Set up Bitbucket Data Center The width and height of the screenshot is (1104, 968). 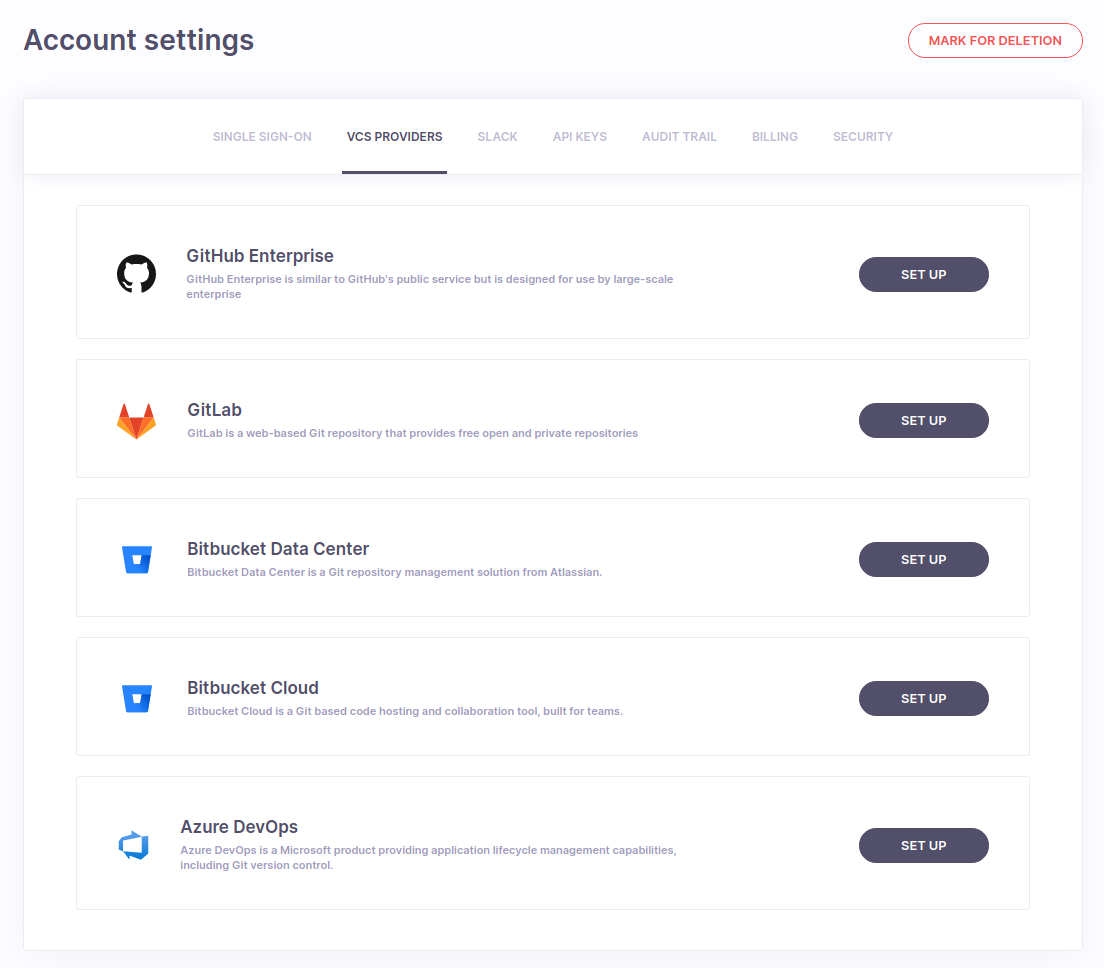point(923,560)
